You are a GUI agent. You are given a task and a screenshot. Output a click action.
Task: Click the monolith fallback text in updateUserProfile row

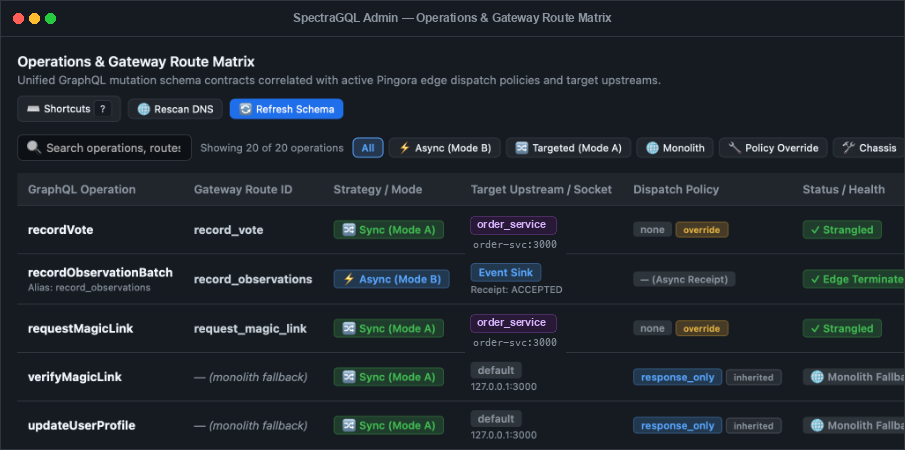click(250, 426)
